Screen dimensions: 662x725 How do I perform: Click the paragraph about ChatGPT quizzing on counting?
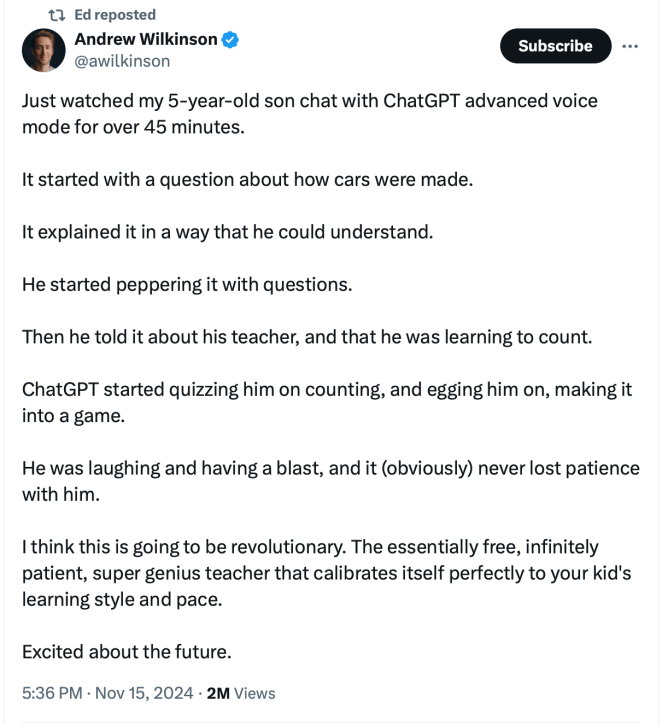325,401
